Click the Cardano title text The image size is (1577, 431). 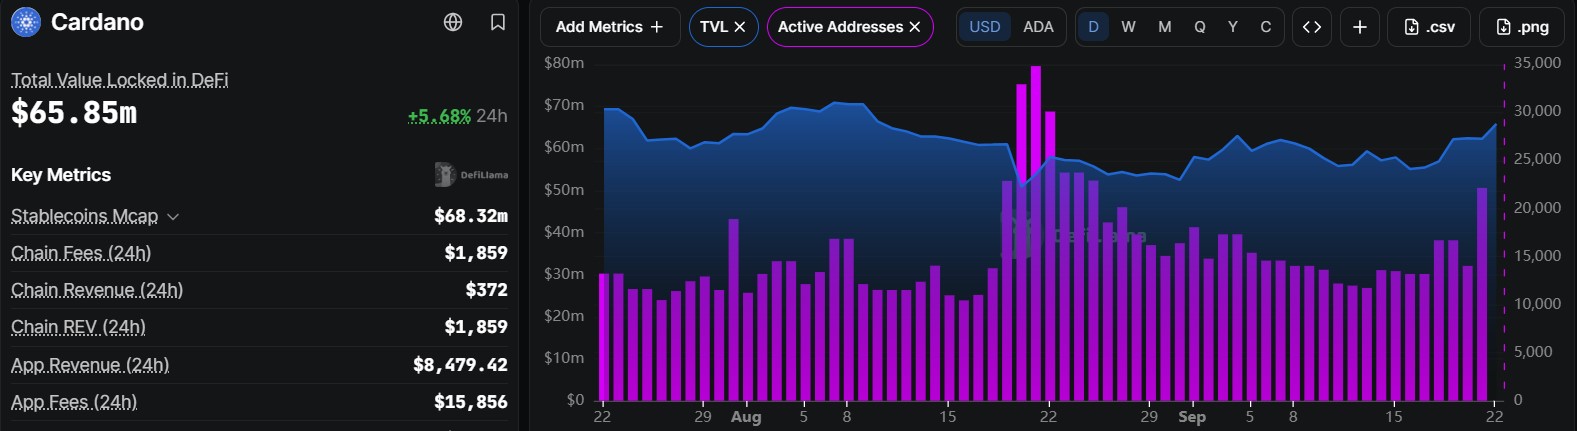coord(97,22)
